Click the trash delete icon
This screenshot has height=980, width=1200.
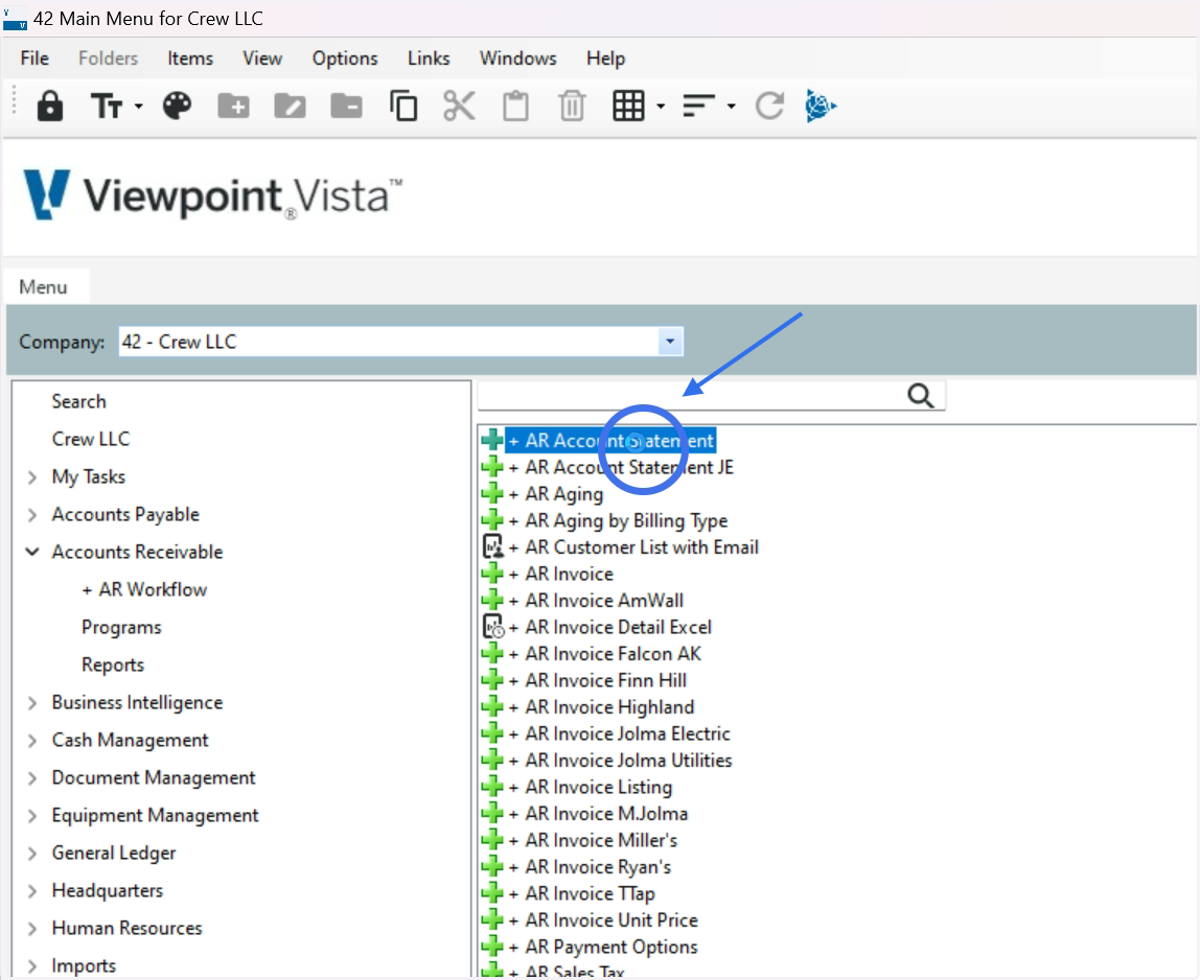572,105
